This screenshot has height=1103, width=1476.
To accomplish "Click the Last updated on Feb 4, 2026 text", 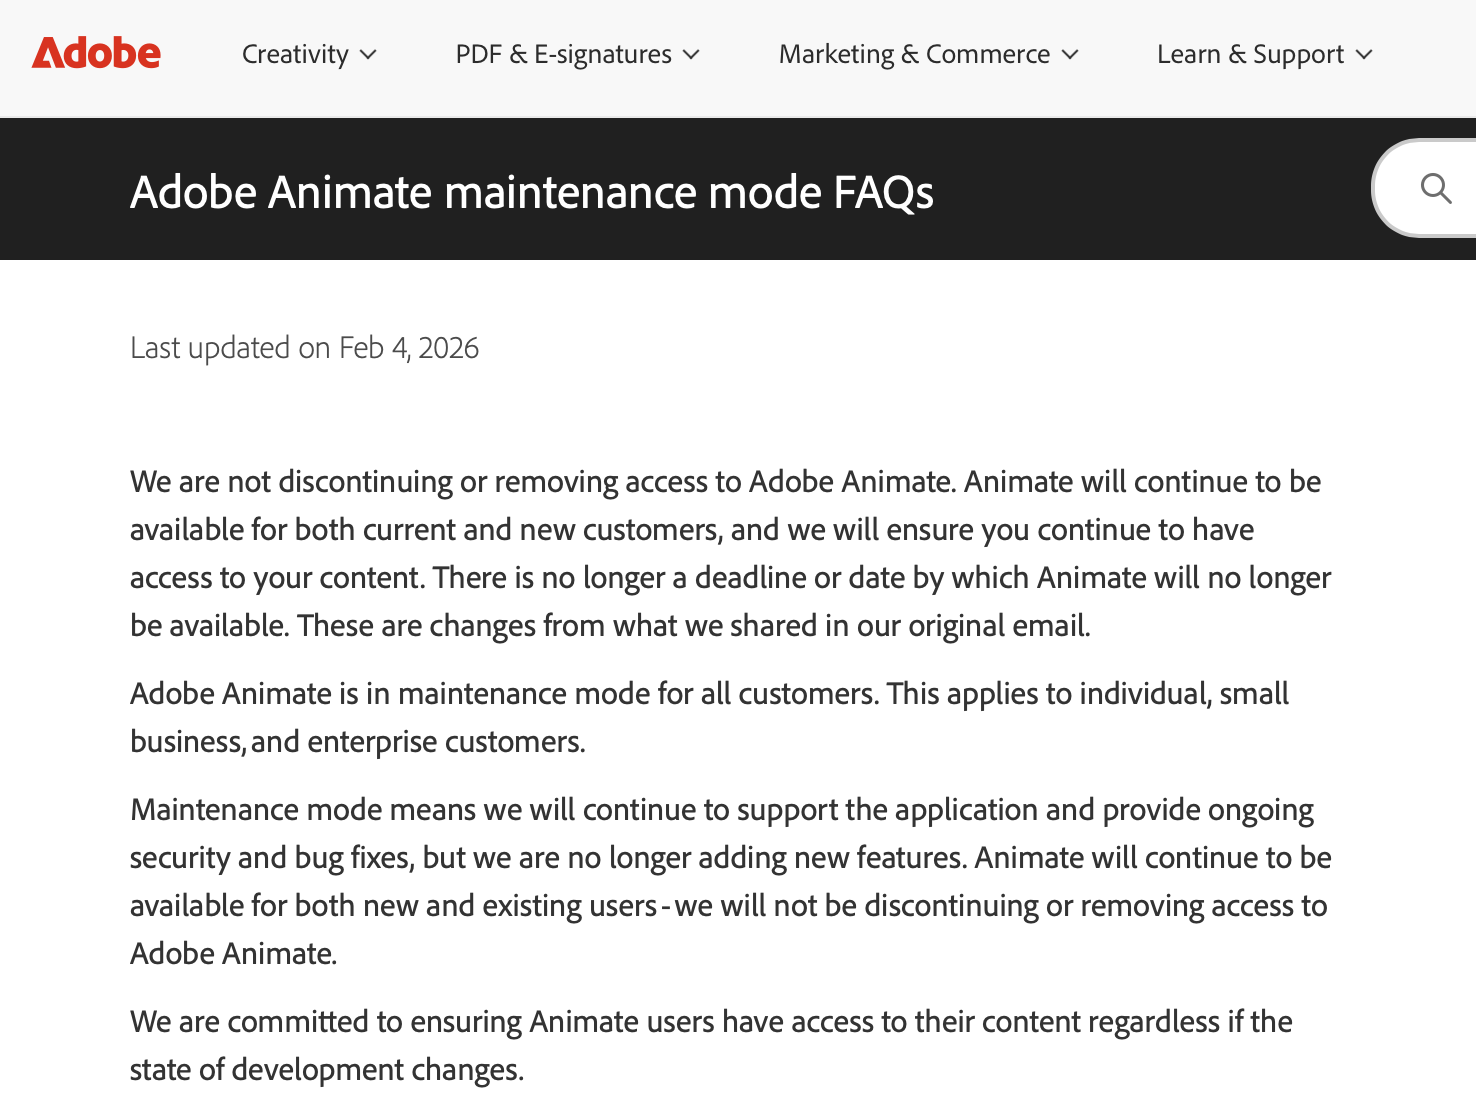I will pos(304,348).
